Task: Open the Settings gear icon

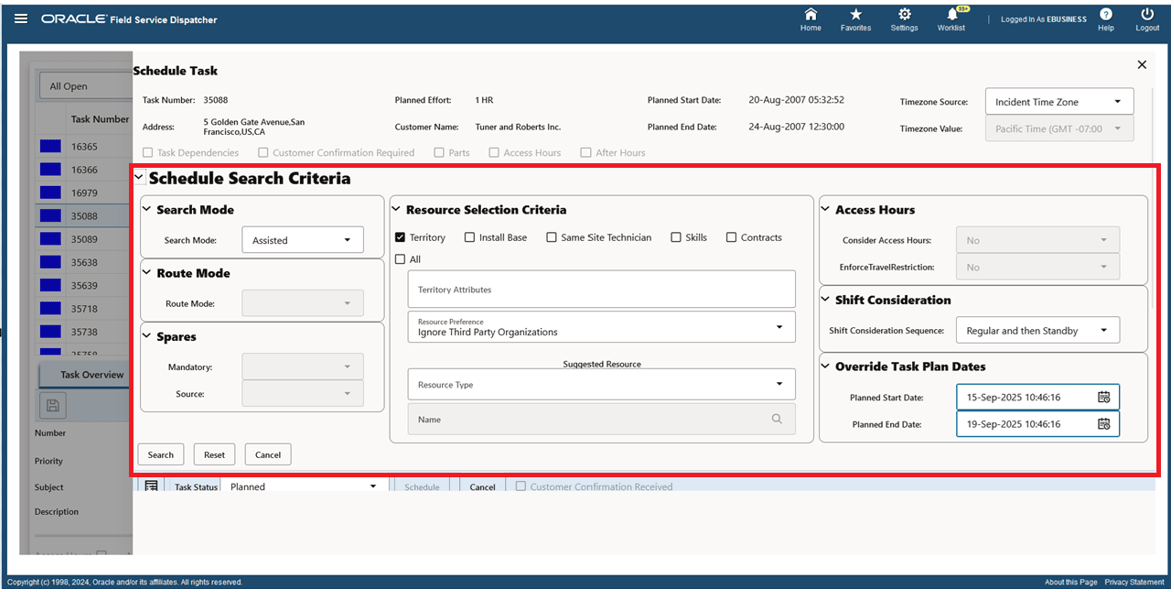Action: [x=904, y=18]
